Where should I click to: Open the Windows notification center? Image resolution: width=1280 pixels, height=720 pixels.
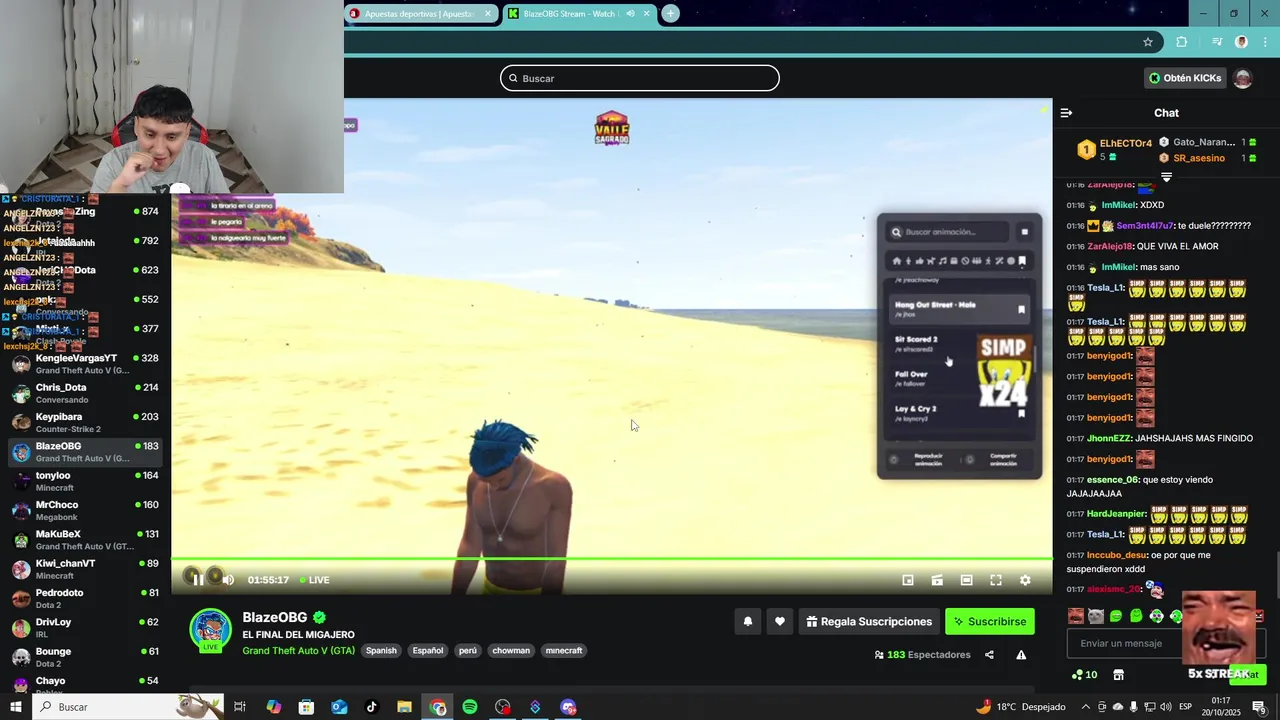pos(1258,707)
